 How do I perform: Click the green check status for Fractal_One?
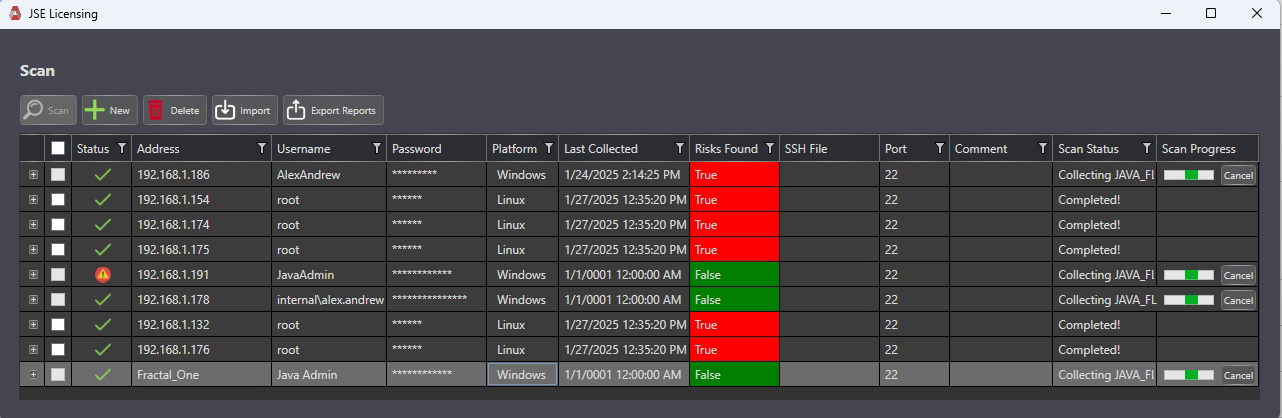(x=102, y=375)
